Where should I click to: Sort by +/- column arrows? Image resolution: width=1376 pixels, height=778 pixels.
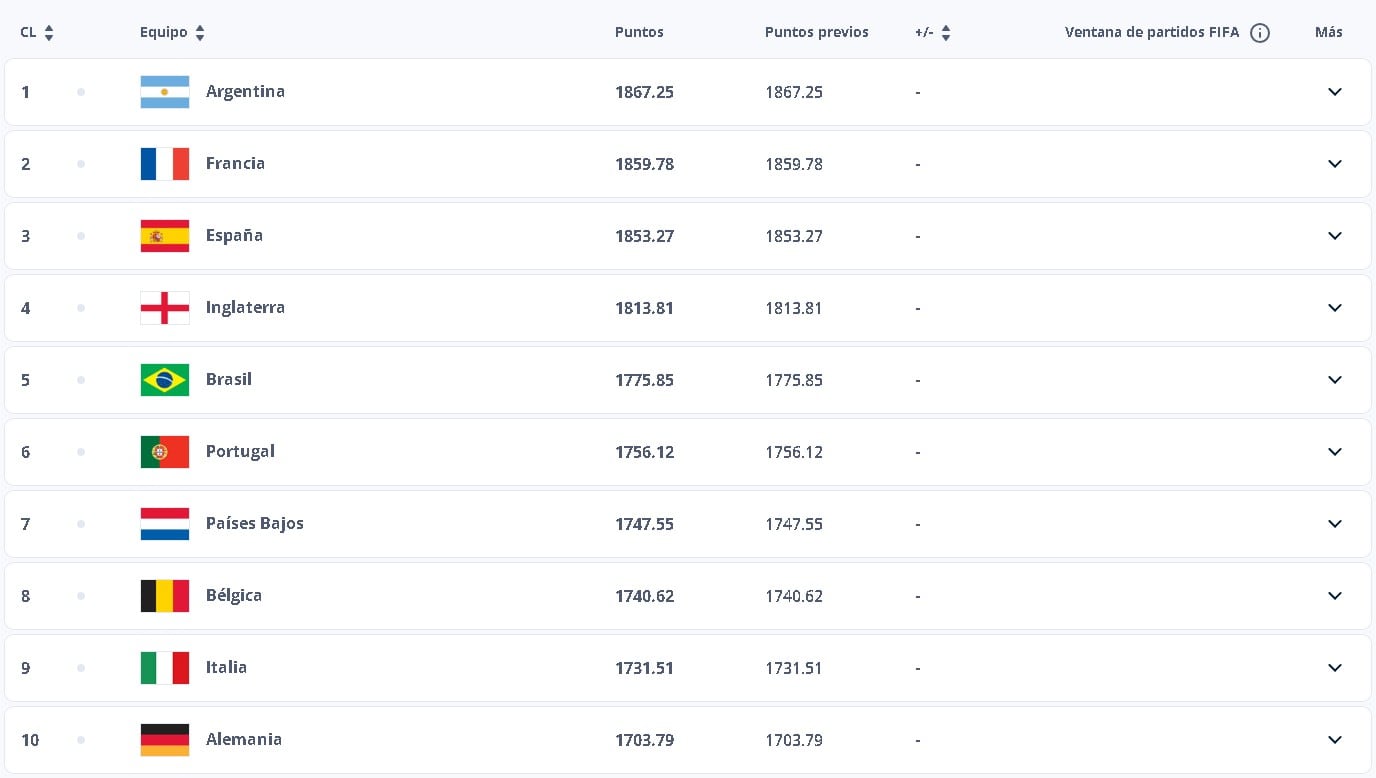946,33
